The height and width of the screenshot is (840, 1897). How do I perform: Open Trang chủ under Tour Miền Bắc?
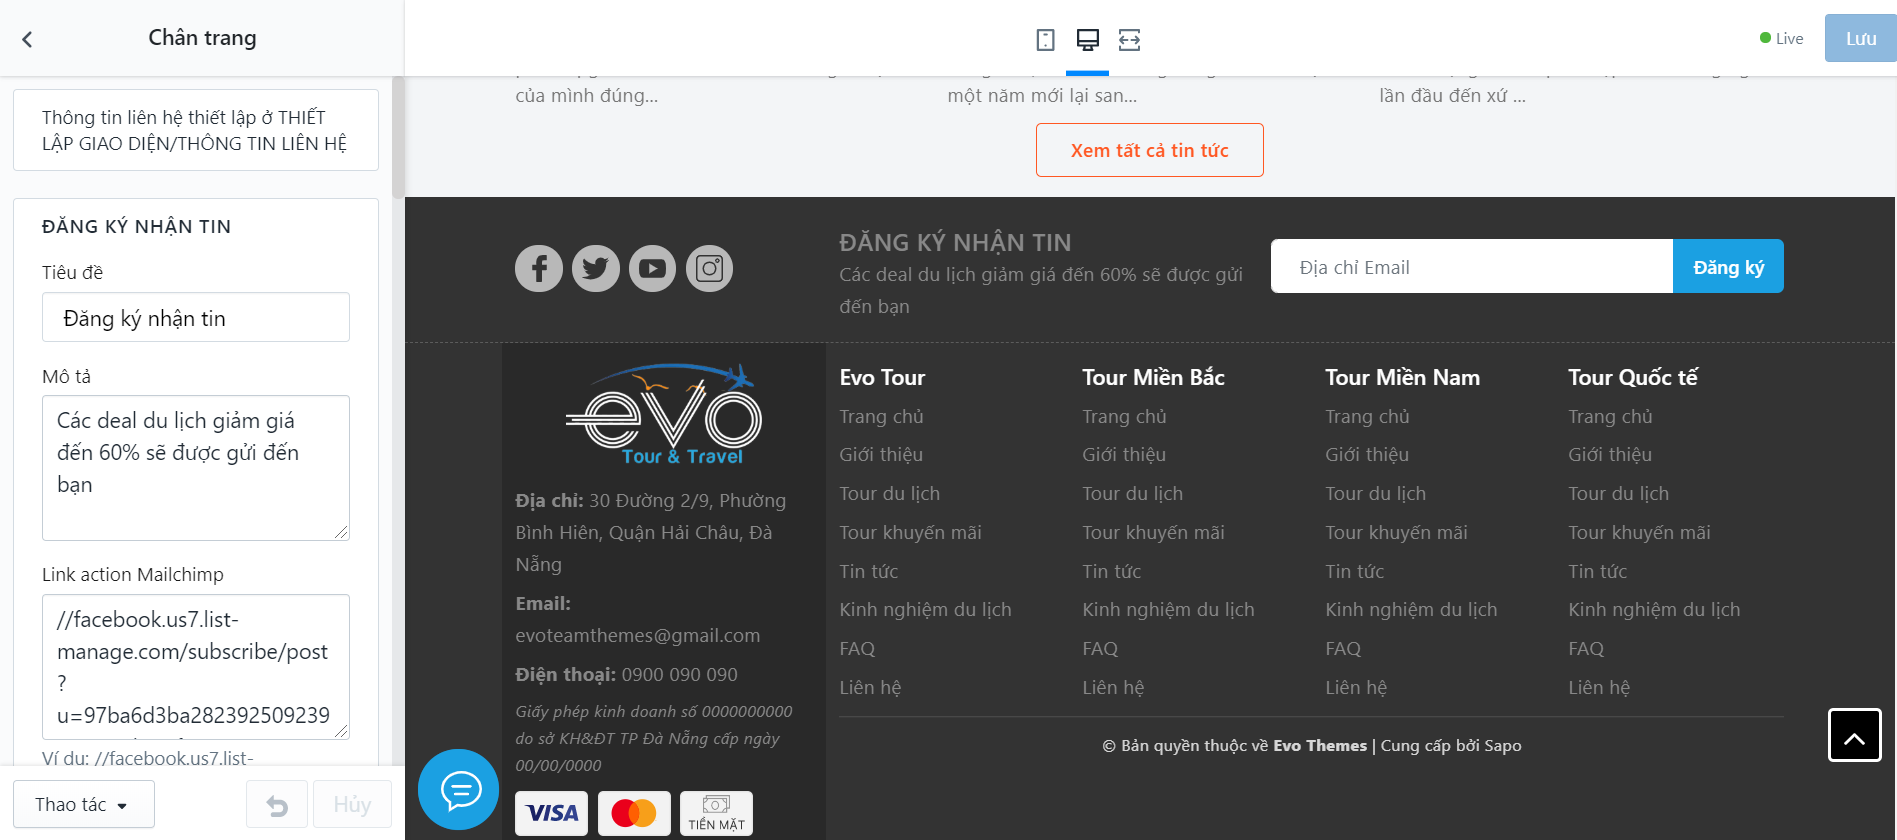(x=1124, y=417)
